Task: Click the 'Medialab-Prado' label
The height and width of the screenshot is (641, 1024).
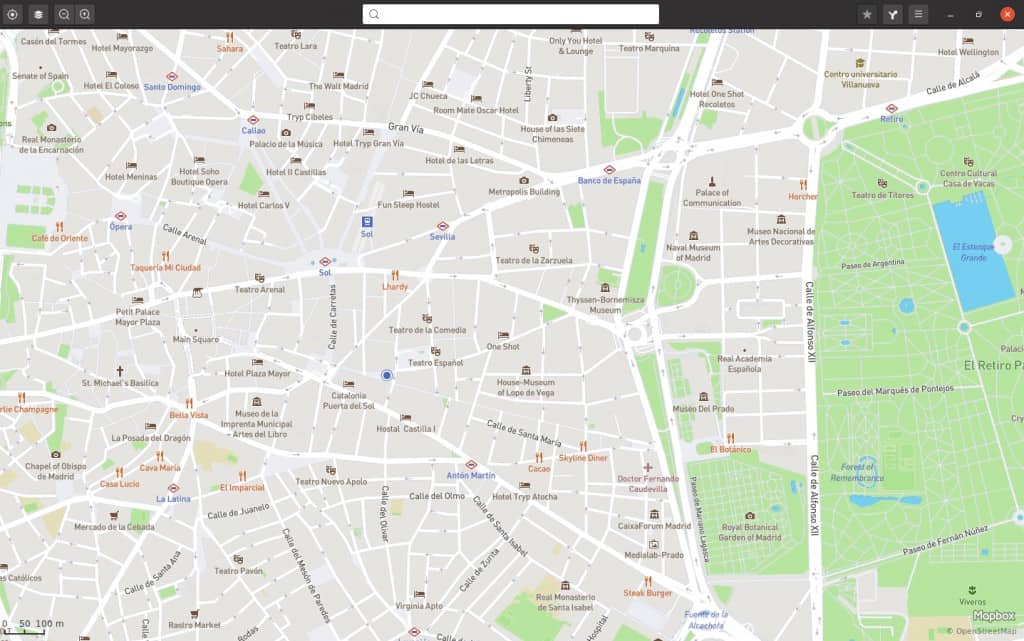Action: click(x=654, y=555)
